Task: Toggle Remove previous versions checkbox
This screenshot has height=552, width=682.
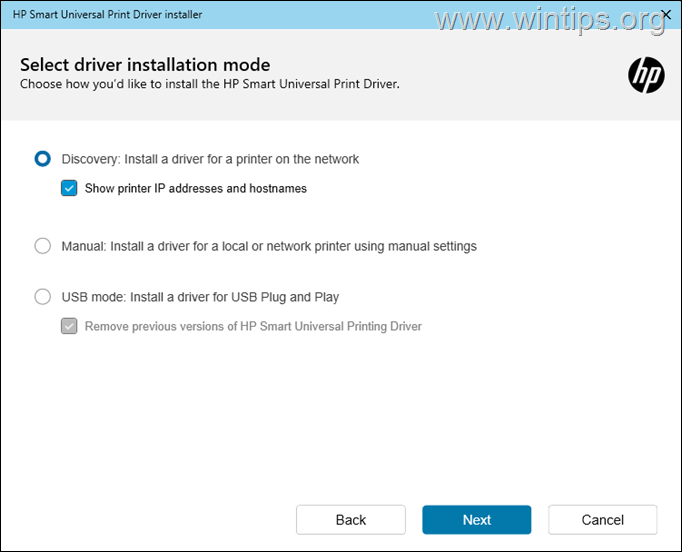Action: point(69,326)
